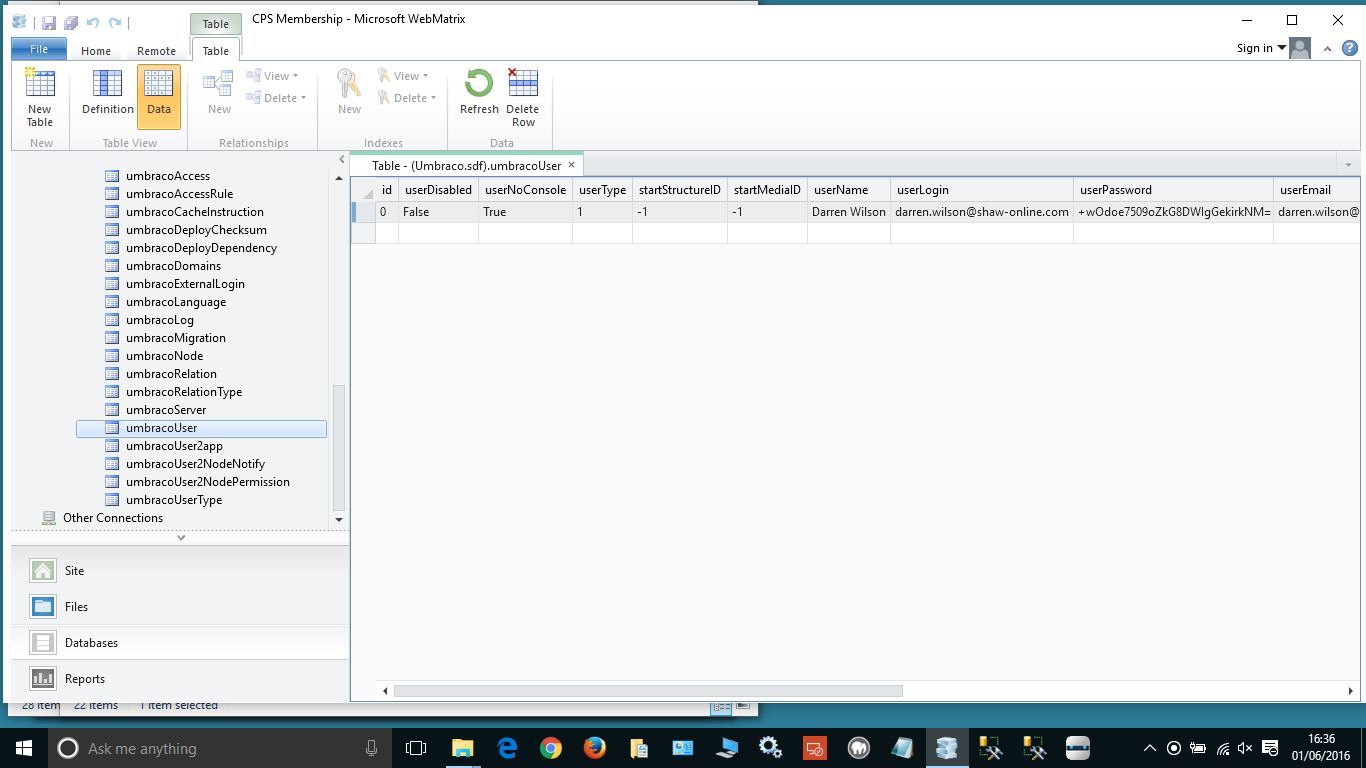Switch to the Home ribbon tab
Image resolution: width=1366 pixels, height=768 pixels.
tap(96, 51)
